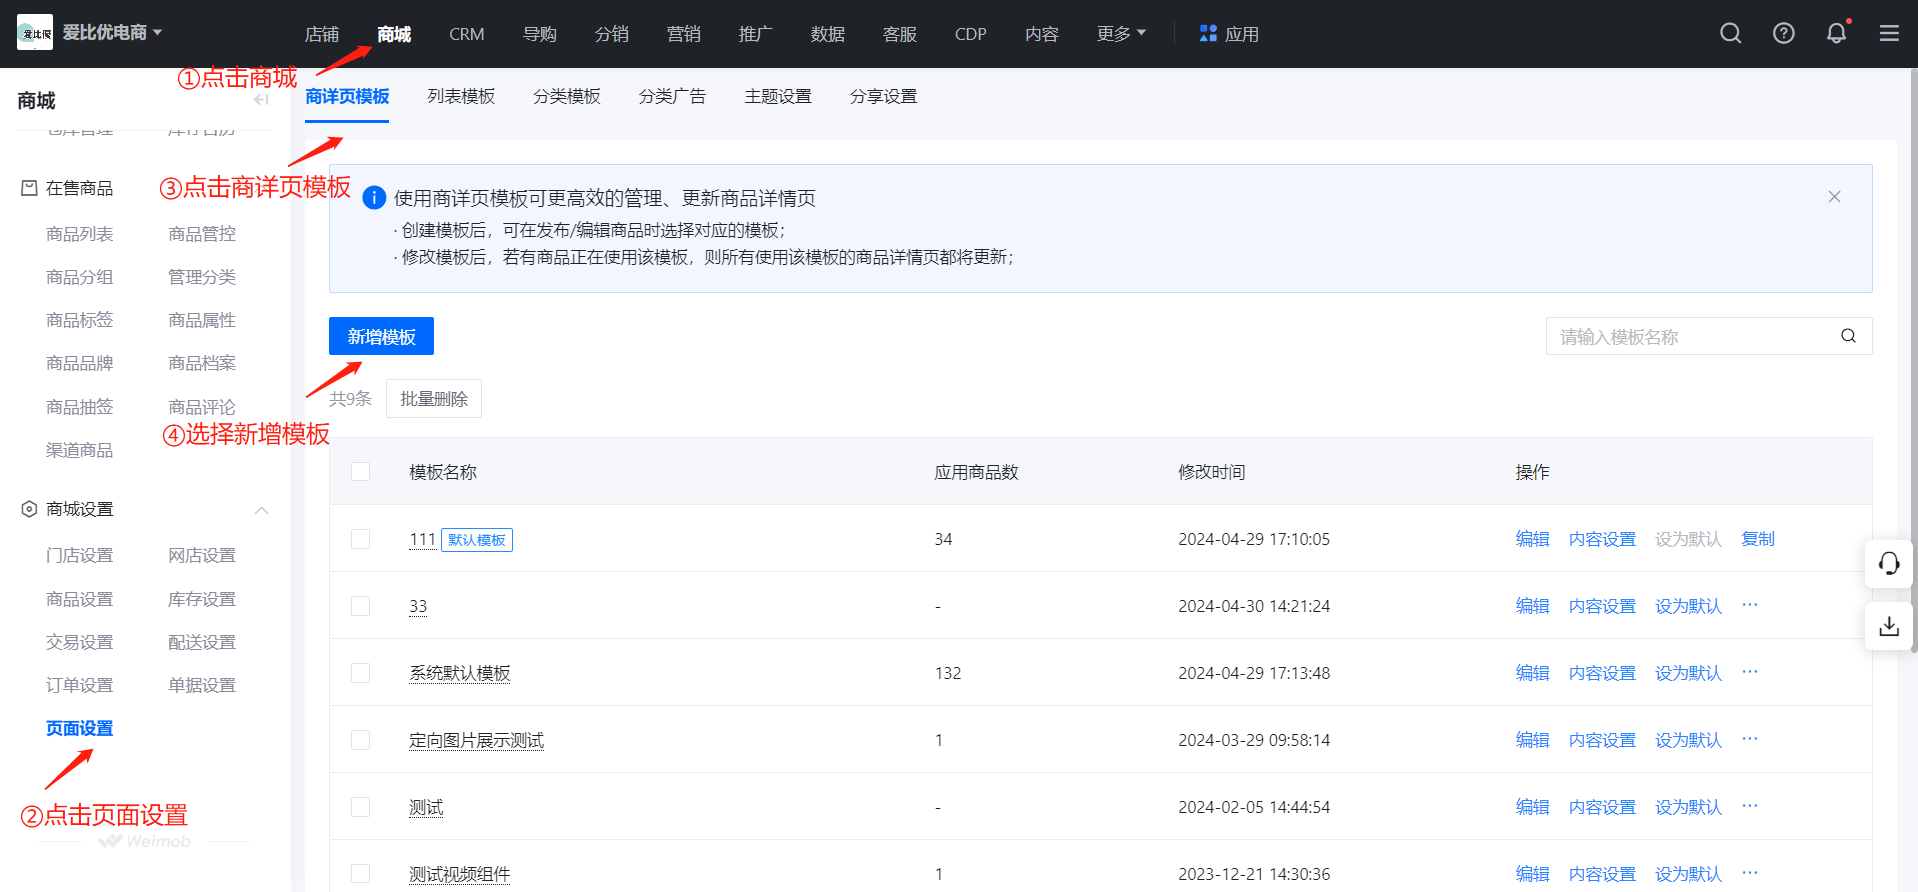Toggle the select-all checkbox in table header

(x=361, y=471)
